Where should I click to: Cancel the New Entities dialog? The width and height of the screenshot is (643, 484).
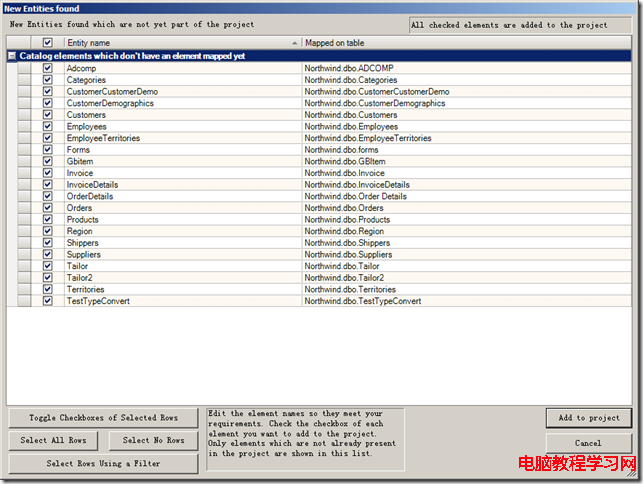[588, 443]
